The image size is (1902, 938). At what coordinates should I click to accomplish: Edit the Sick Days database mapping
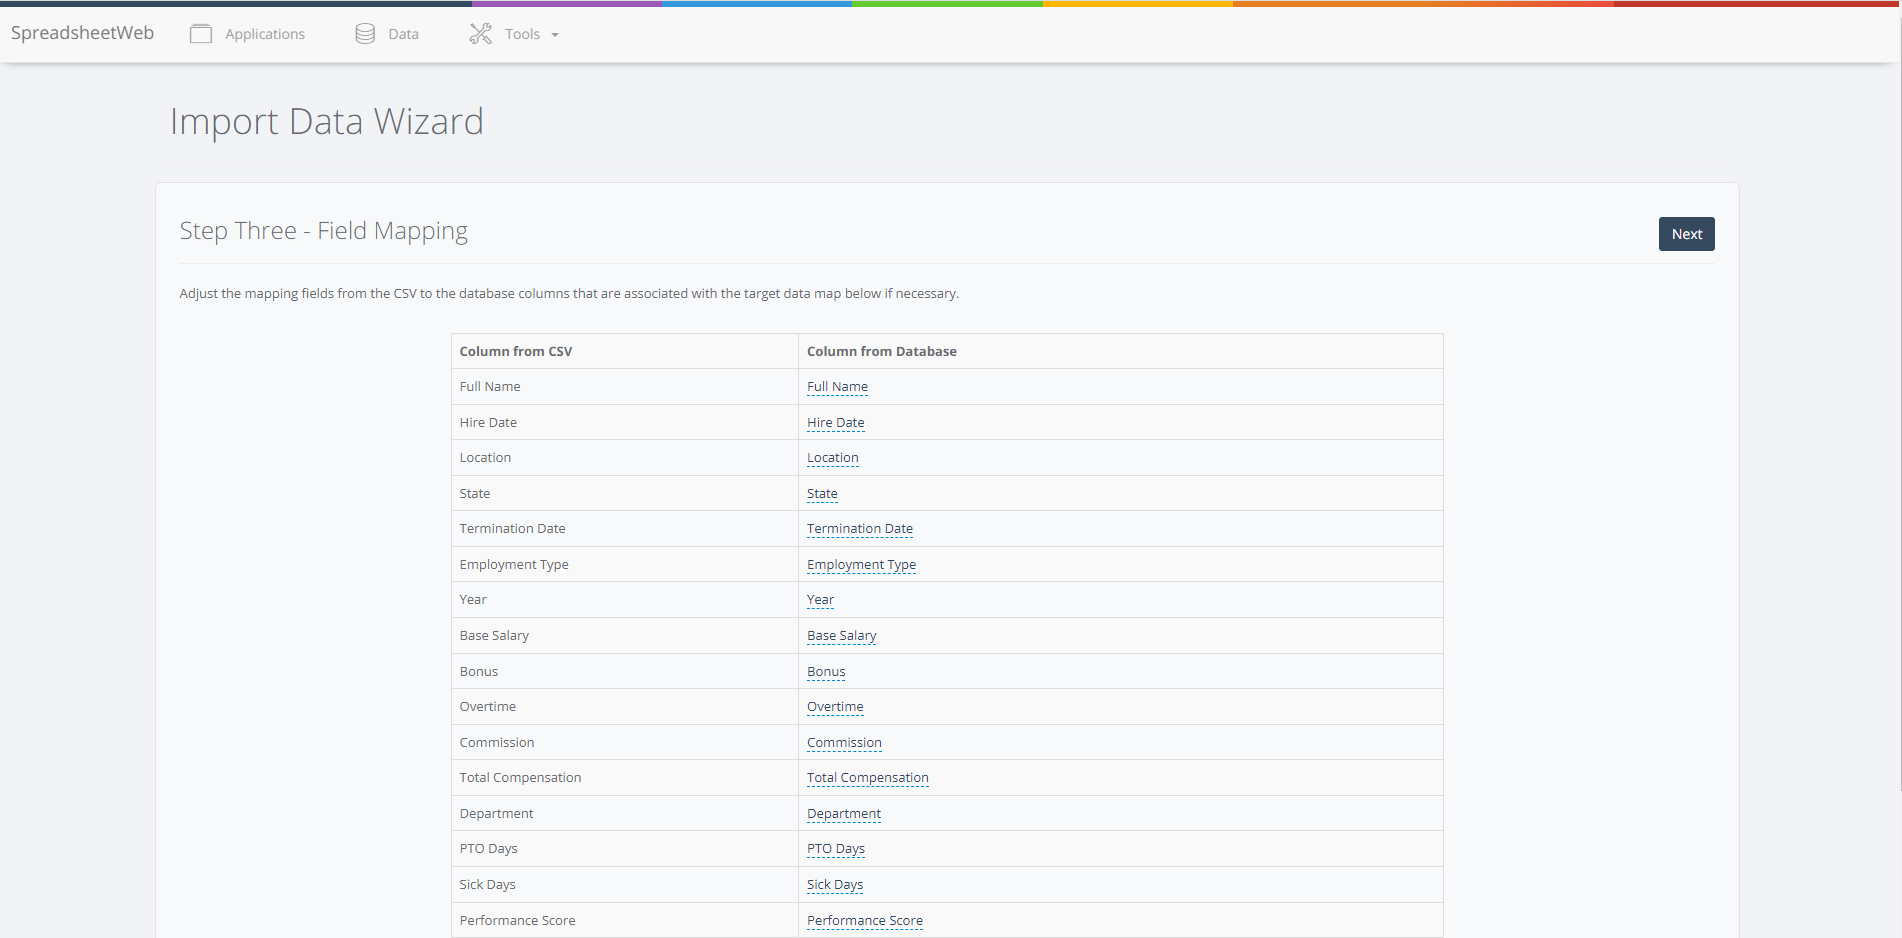tap(835, 885)
